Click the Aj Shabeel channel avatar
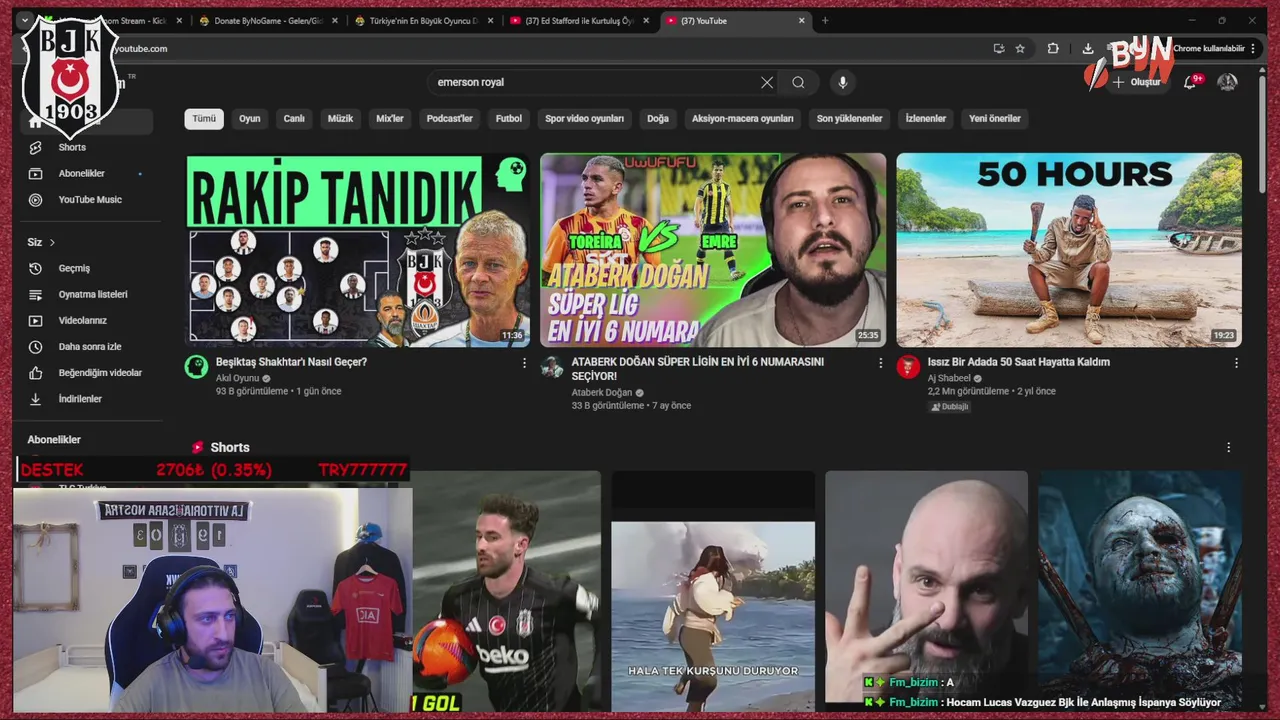Screen dimensions: 1280x720 tap(908, 366)
